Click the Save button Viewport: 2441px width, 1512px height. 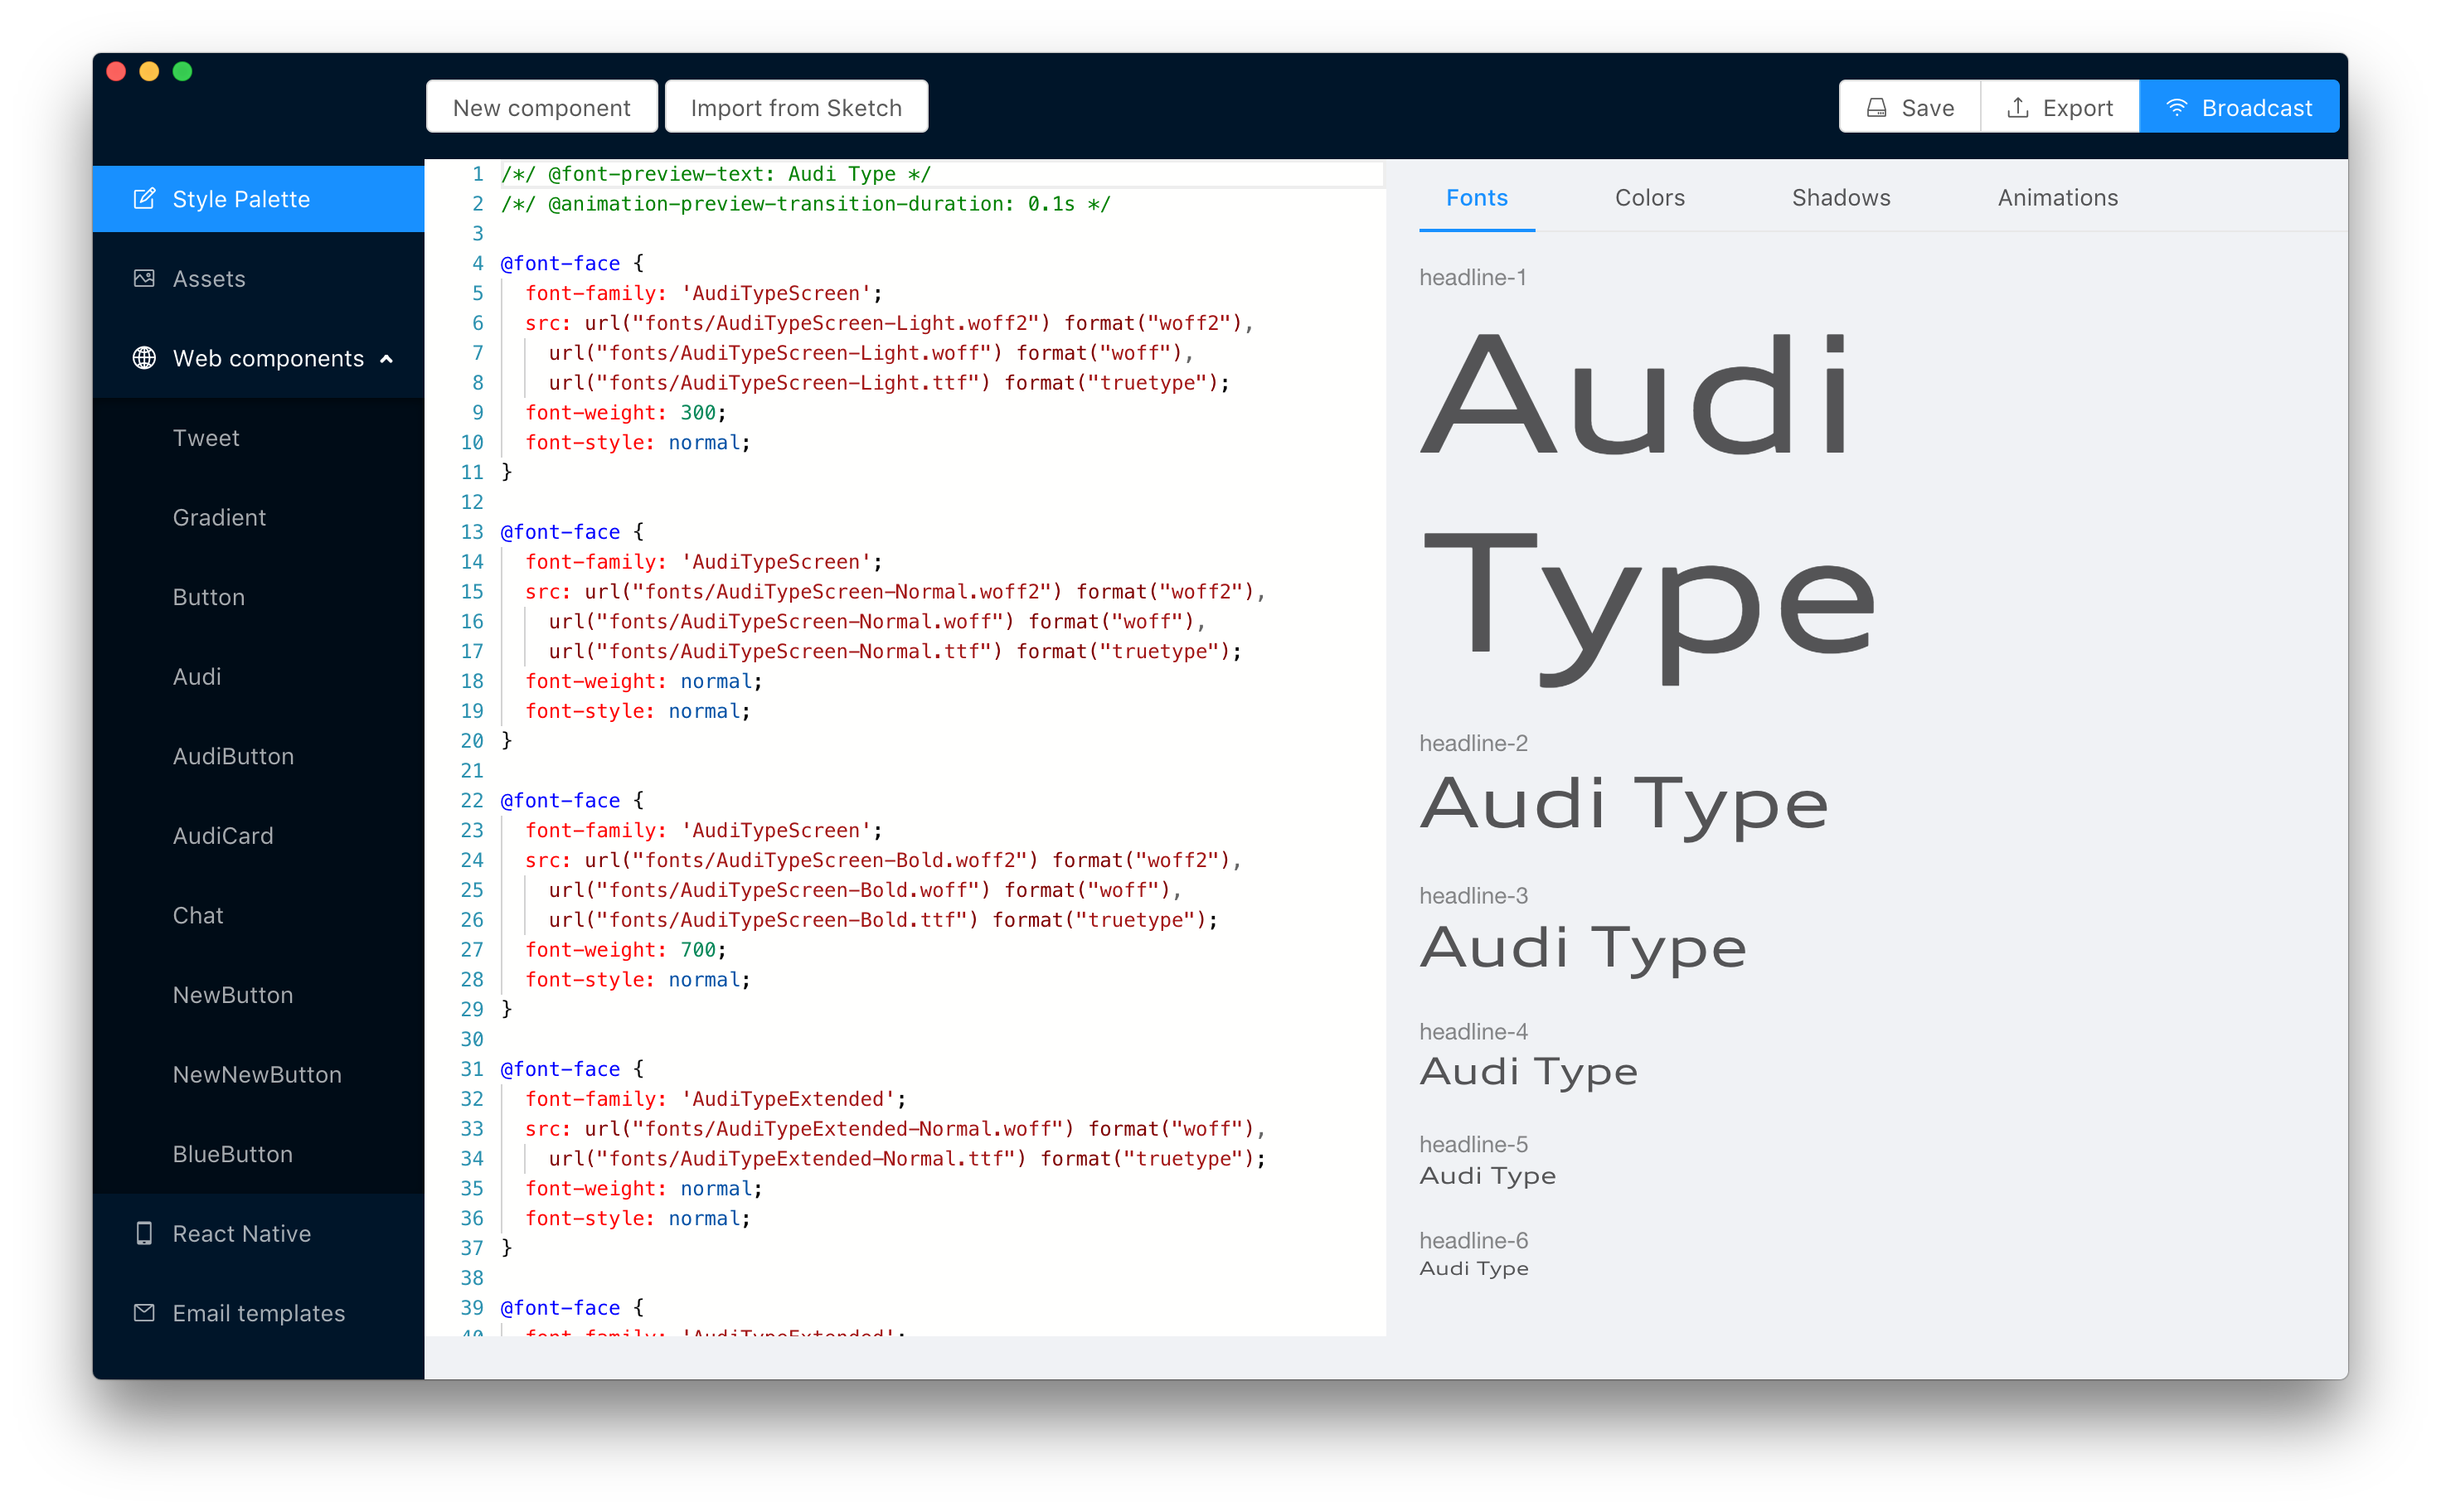pyautogui.click(x=1909, y=107)
